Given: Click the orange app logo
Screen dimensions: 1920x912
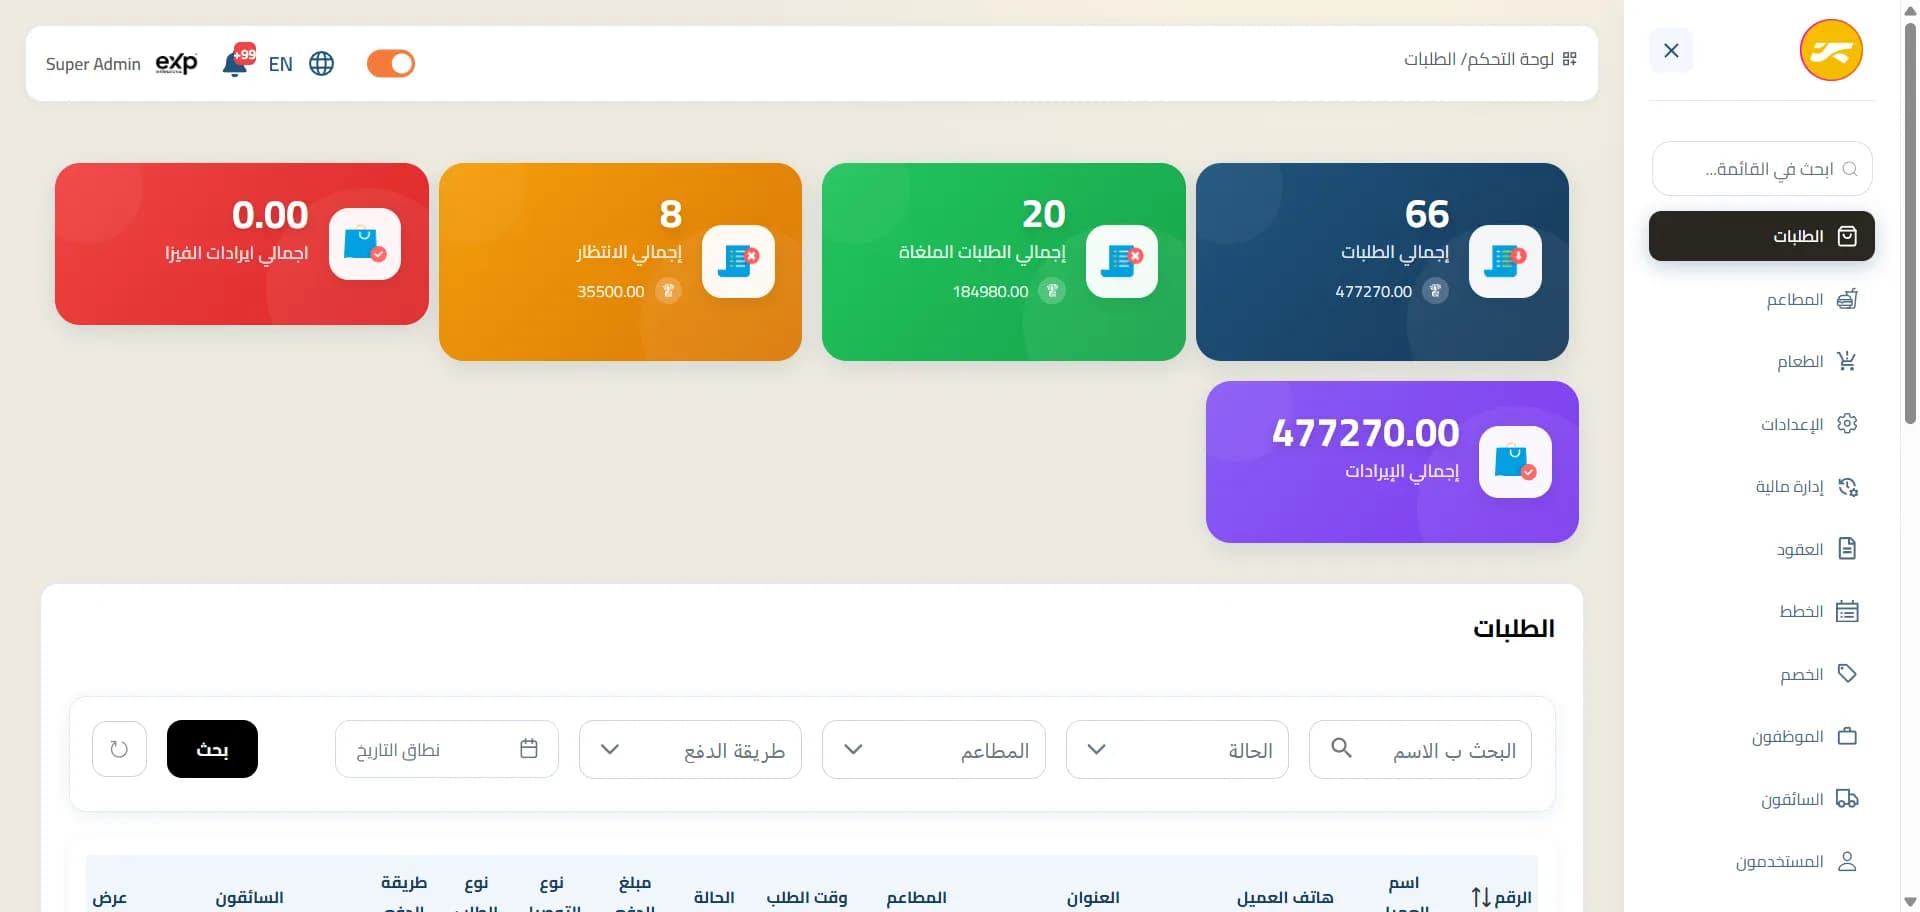Looking at the screenshot, I should (1831, 50).
